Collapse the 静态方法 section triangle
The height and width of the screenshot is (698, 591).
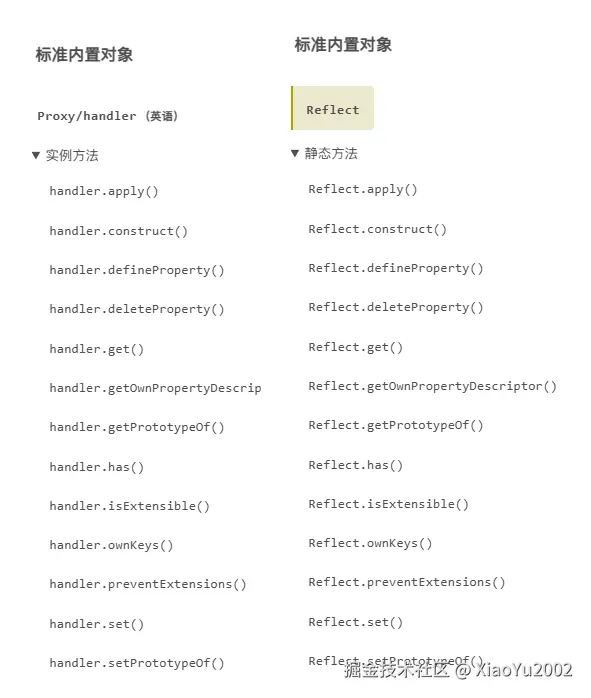coord(294,153)
